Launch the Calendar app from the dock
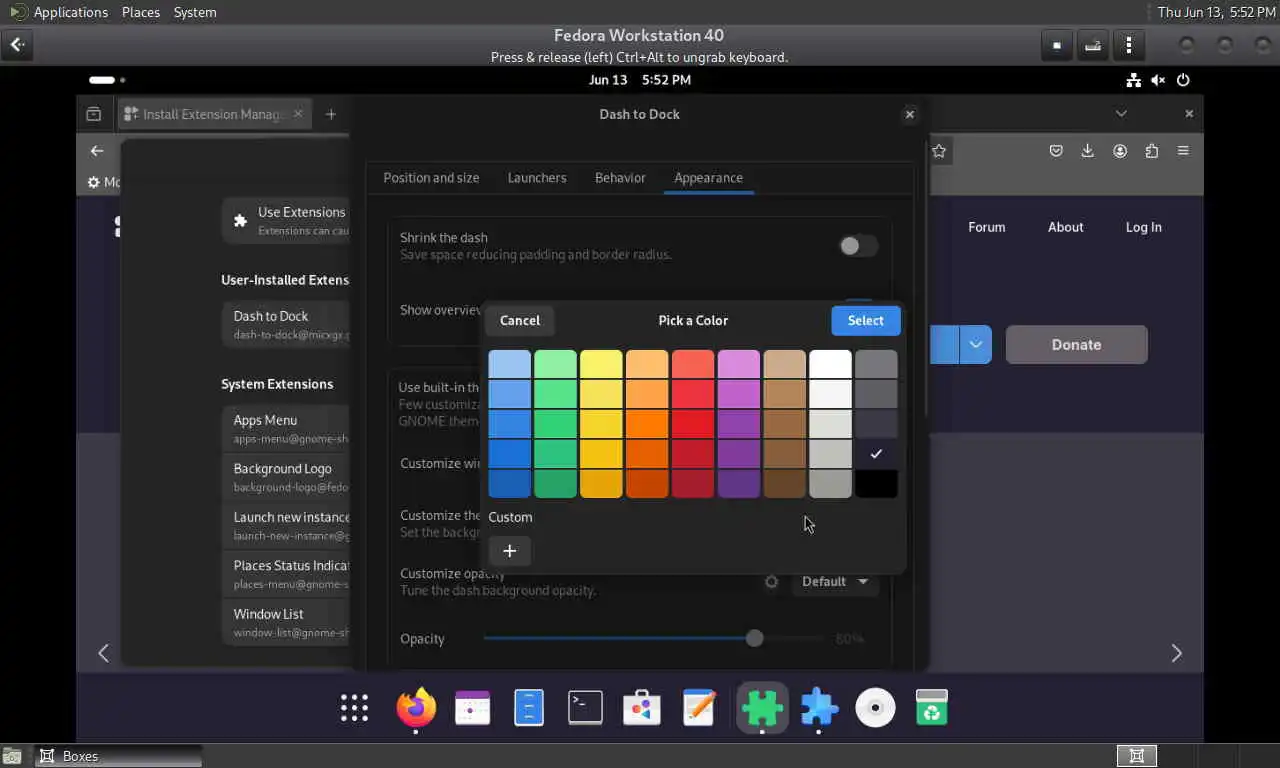Screen dimensions: 1280x768 point(472,708)
